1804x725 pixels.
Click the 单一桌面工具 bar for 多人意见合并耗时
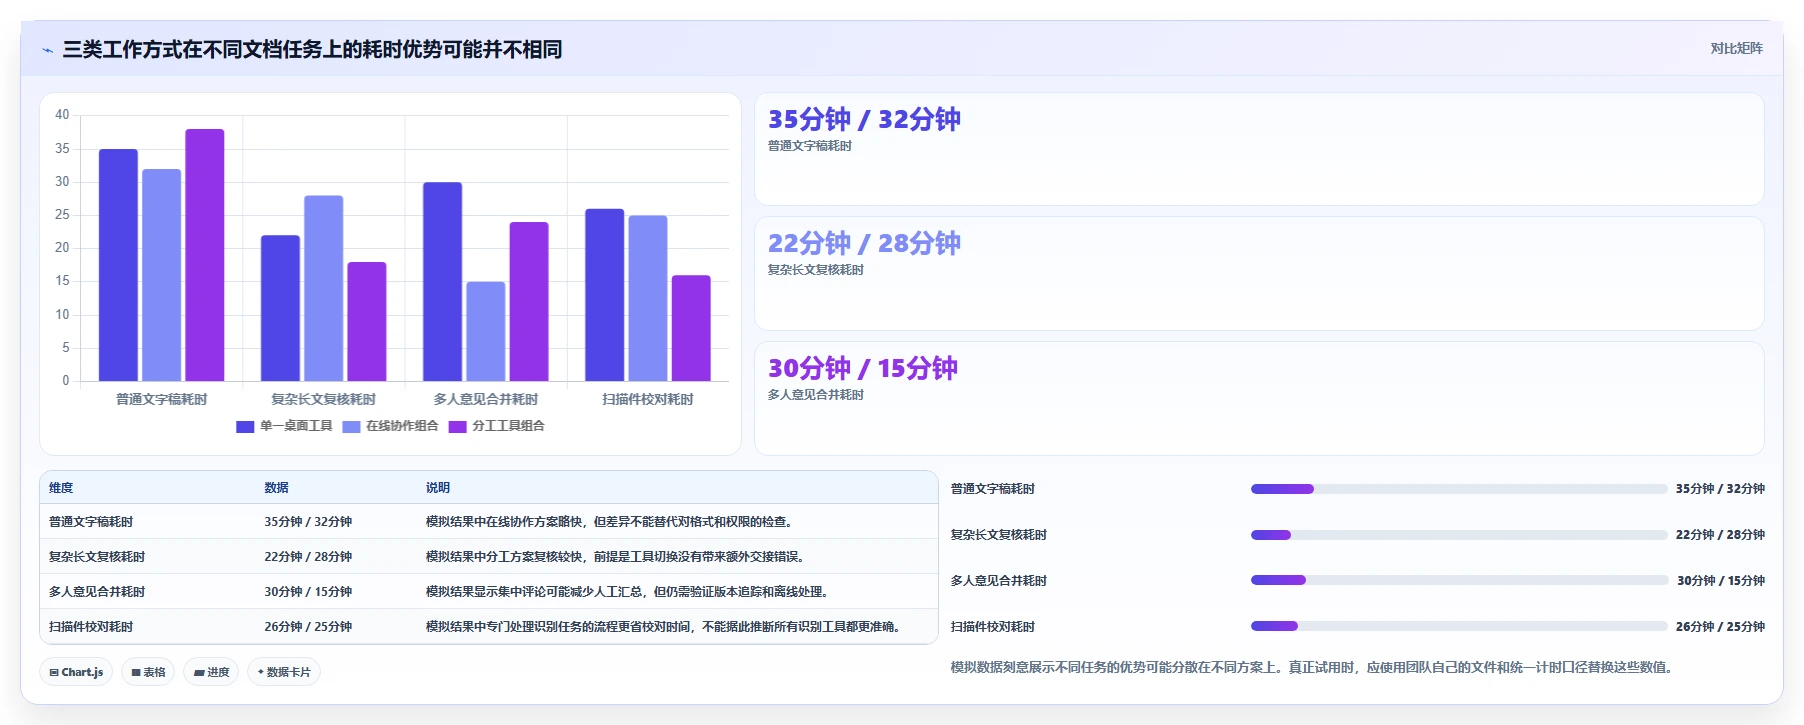pyautogui.click(x=442, y=281)
